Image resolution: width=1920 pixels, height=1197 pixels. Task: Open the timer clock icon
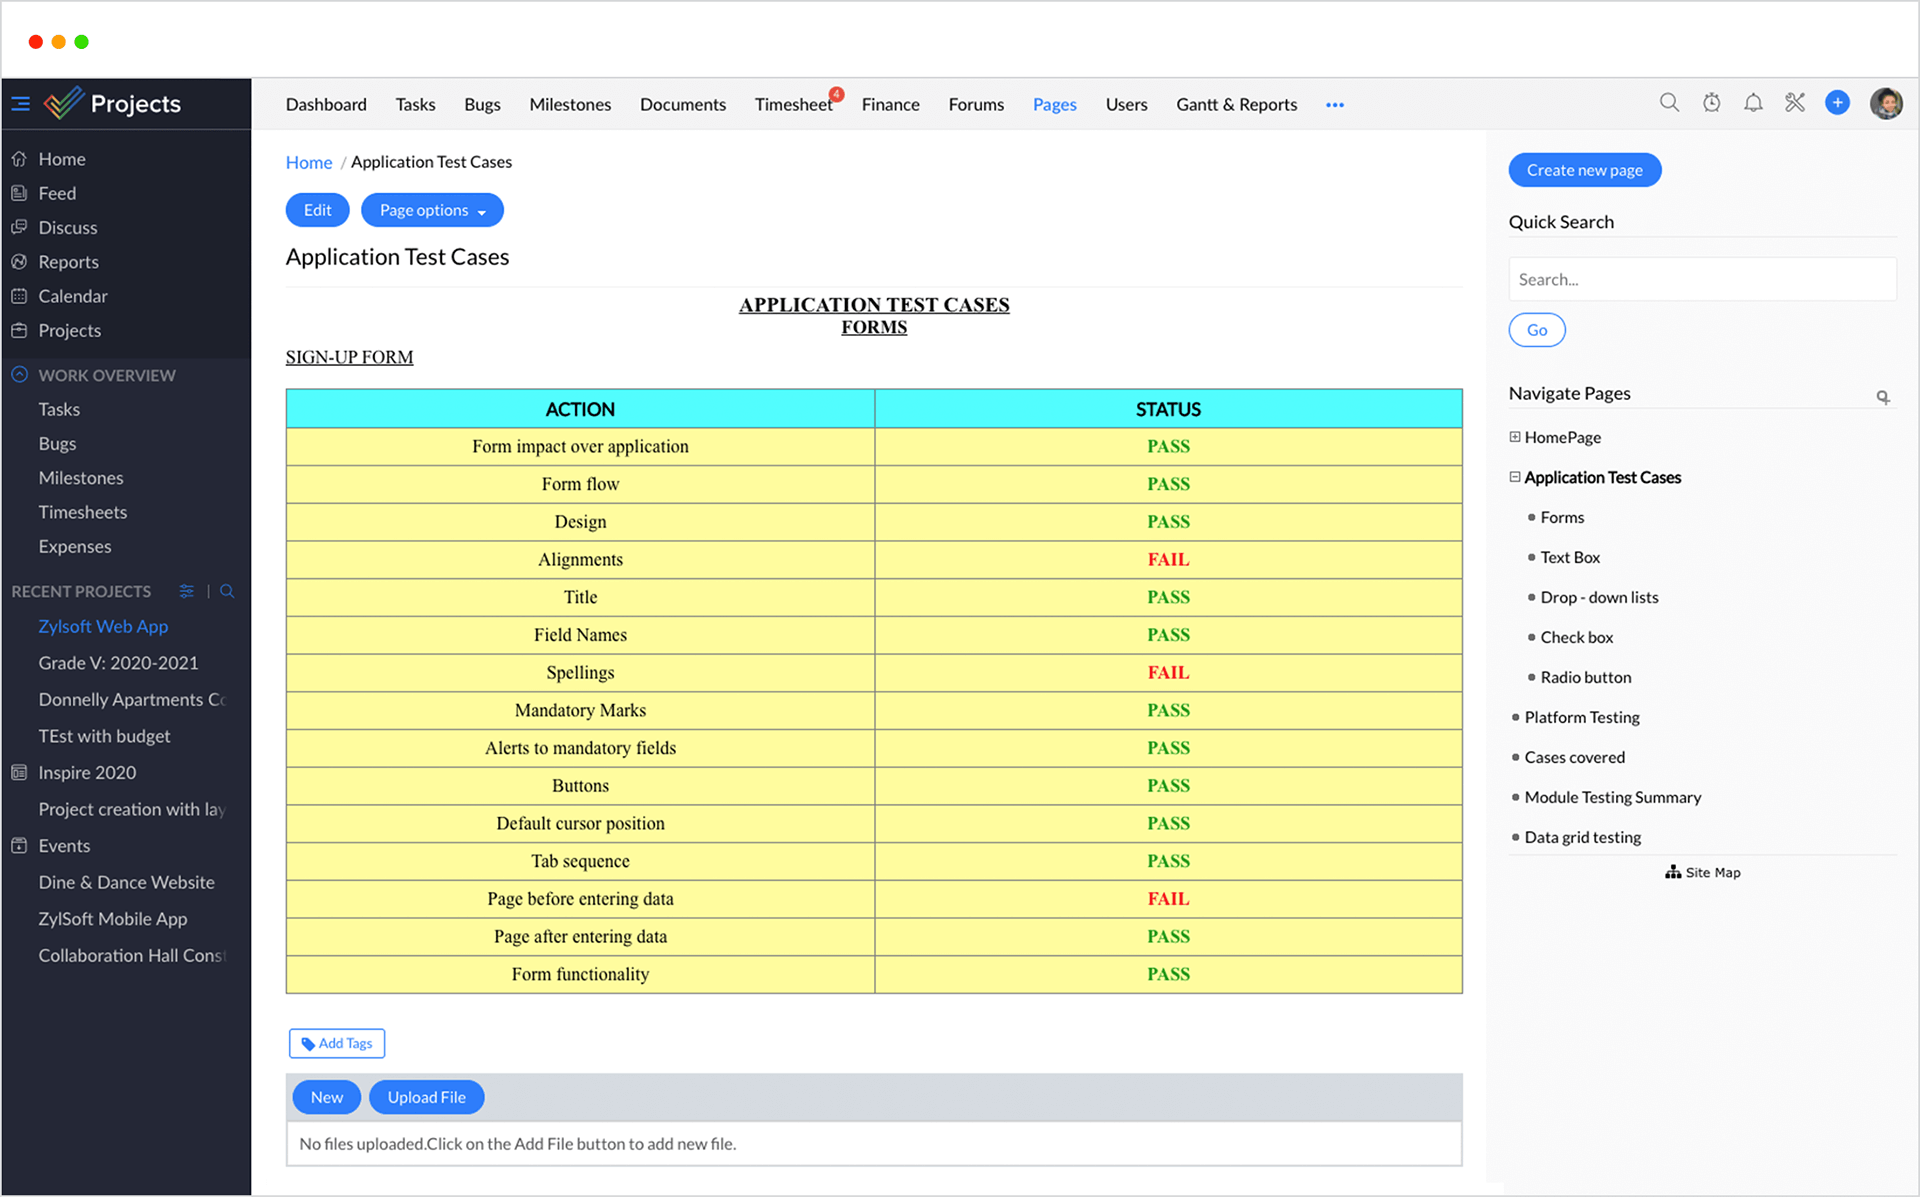pos(1711,103)
